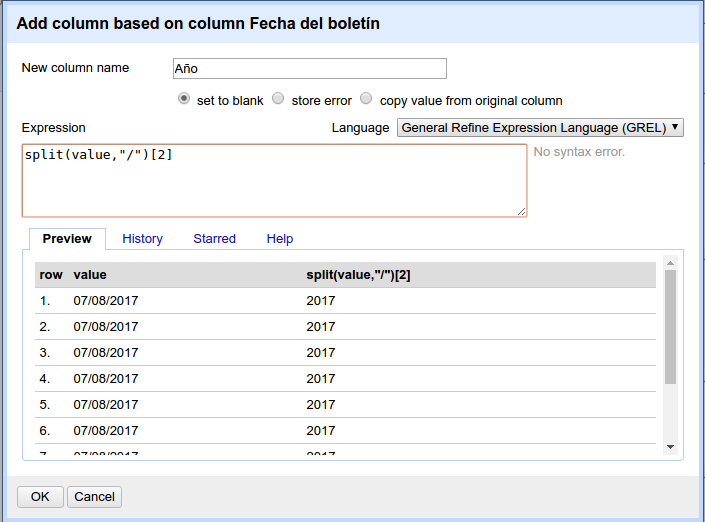Click the resize handle of expression box
This screenshot has height=522, width=705.
point(521,212)
